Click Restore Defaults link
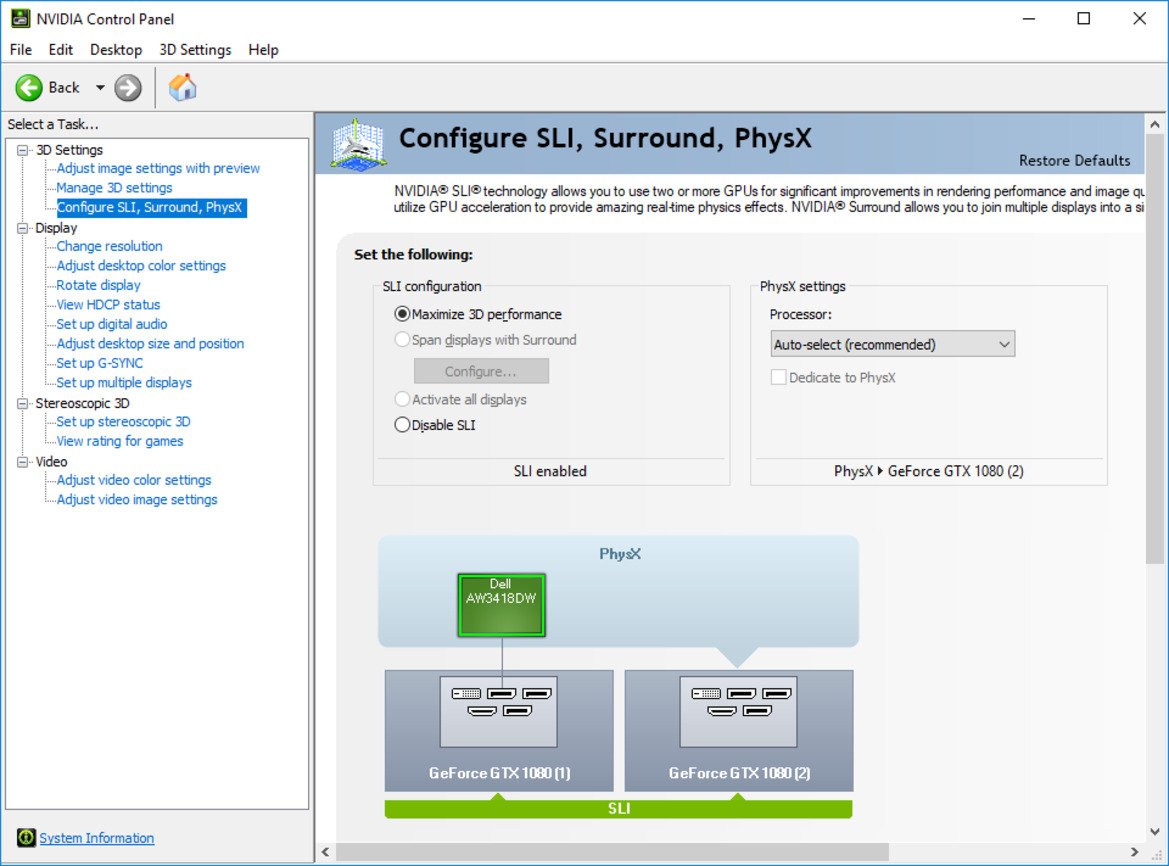Screen dimensions: 1169x866 pos(1074,160)
